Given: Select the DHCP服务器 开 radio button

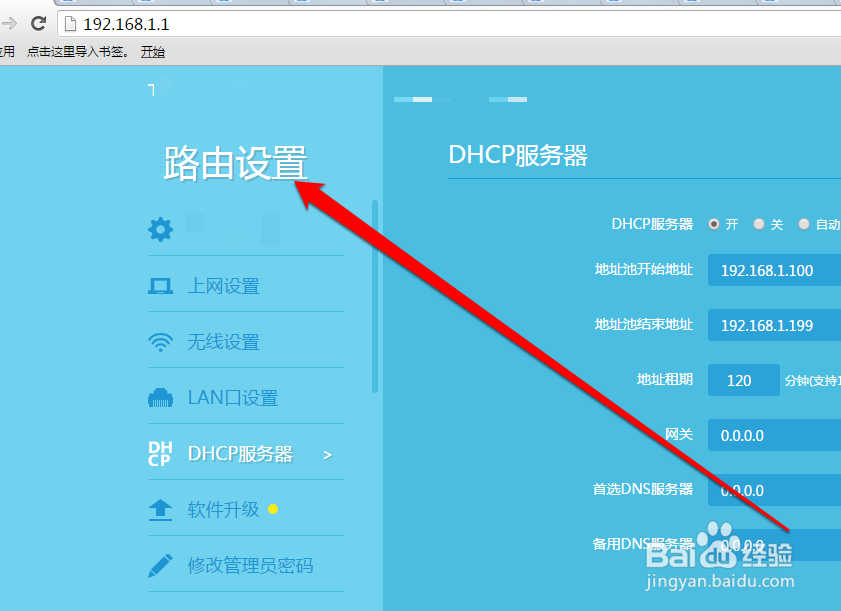Looking at the screenshot, I should pyautogui.click(x=714, y=224).
